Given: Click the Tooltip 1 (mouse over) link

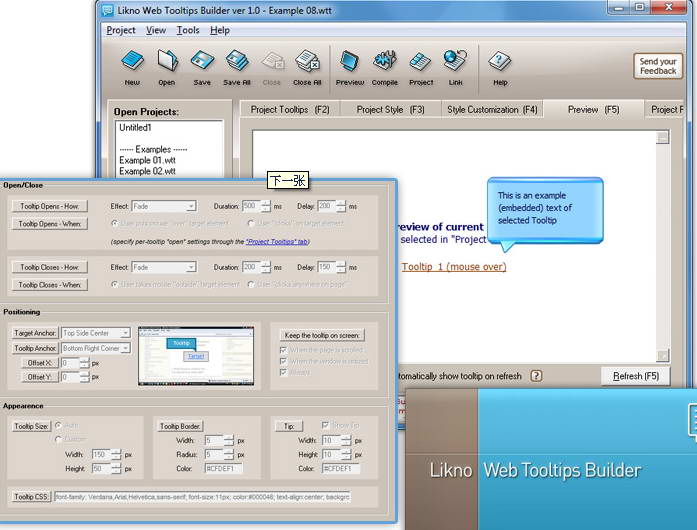Looking at the screenshot, I should (454, 267).
